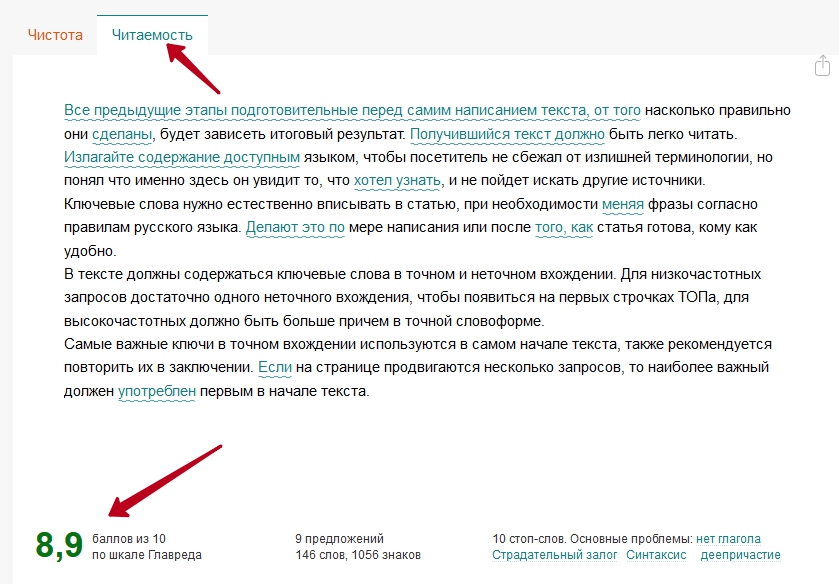This screenshot has width=839, height=584.
Task: Open the 'Синтаксис' problem link
Action: pos(656,555)
